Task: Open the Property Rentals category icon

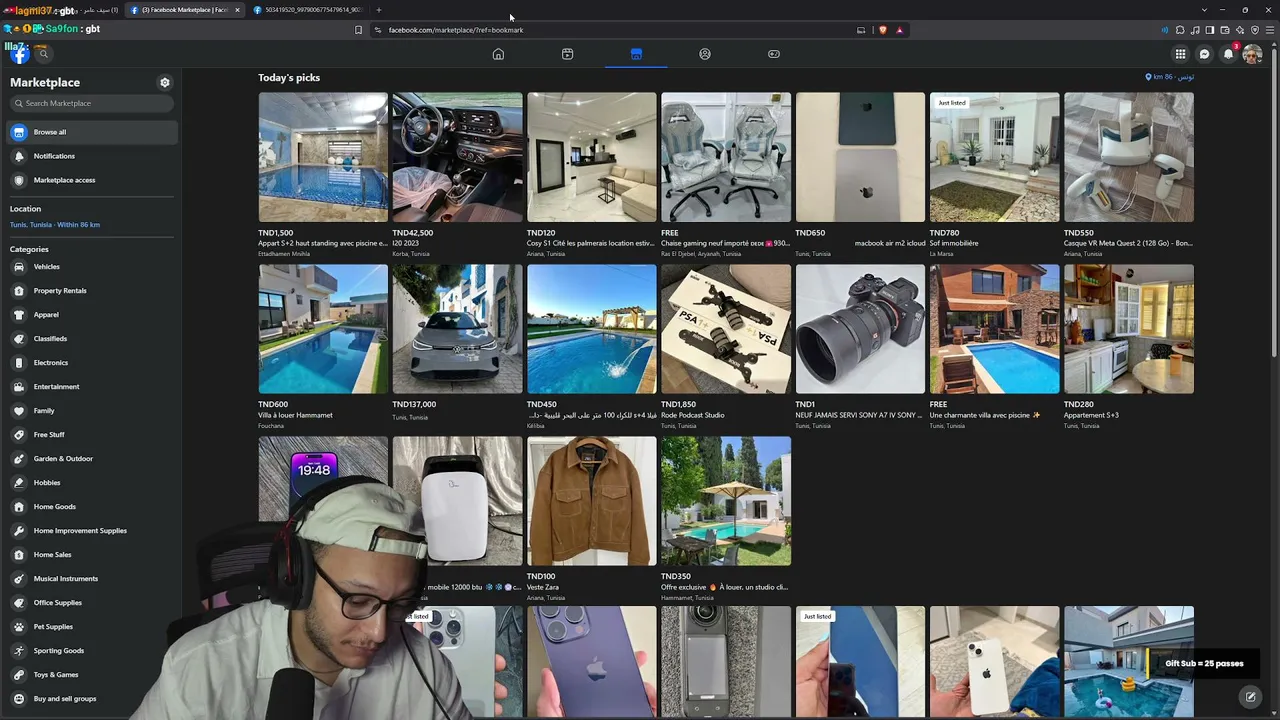Action: pyautogui.click(x=18, y=291)
